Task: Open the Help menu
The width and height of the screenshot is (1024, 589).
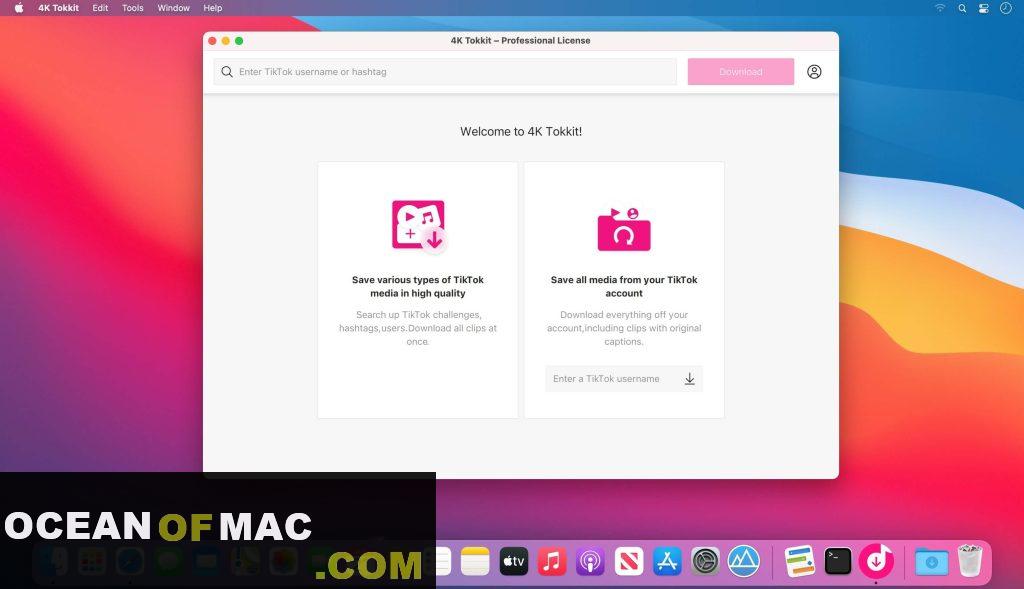Action: click(213, 8)
